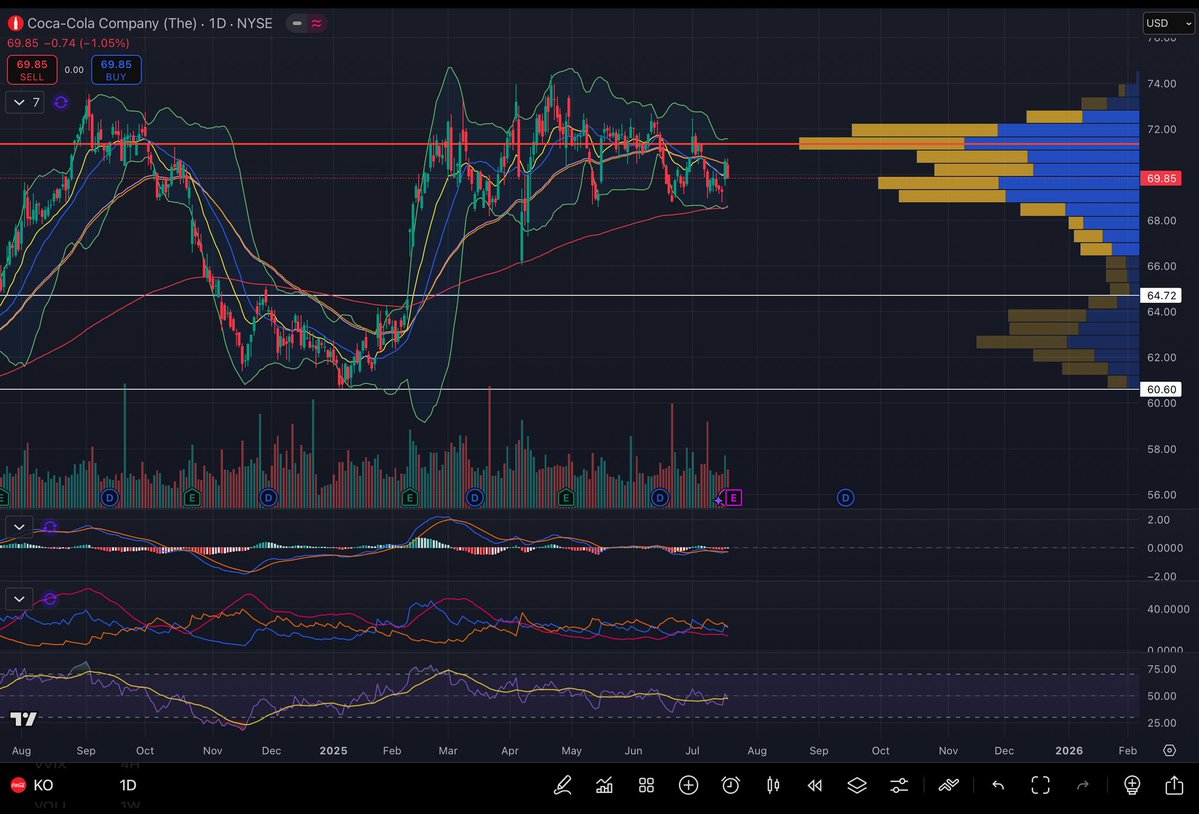The width and height of the screenshot is (1199, 814).
Task: Tap the 0.00 spread value
Action: (74, 70)
